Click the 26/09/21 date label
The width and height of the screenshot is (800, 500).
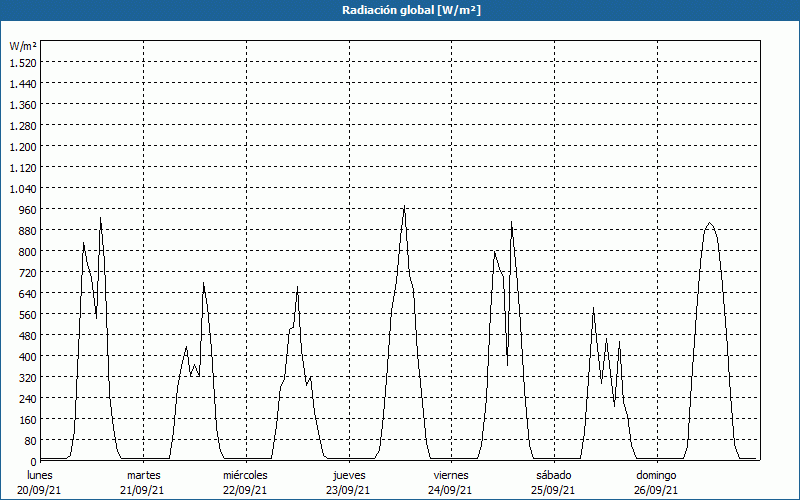pyautogui.click(x=656, y=490)
